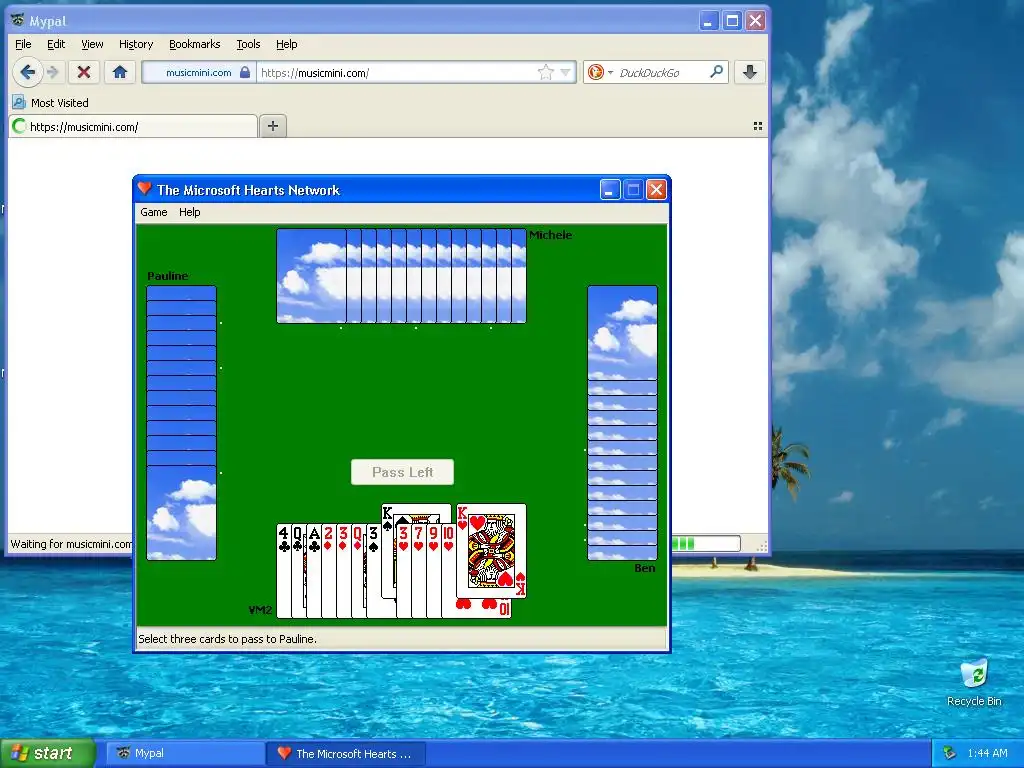
Task: Open Mypal History menu
Action: (136, 44)
